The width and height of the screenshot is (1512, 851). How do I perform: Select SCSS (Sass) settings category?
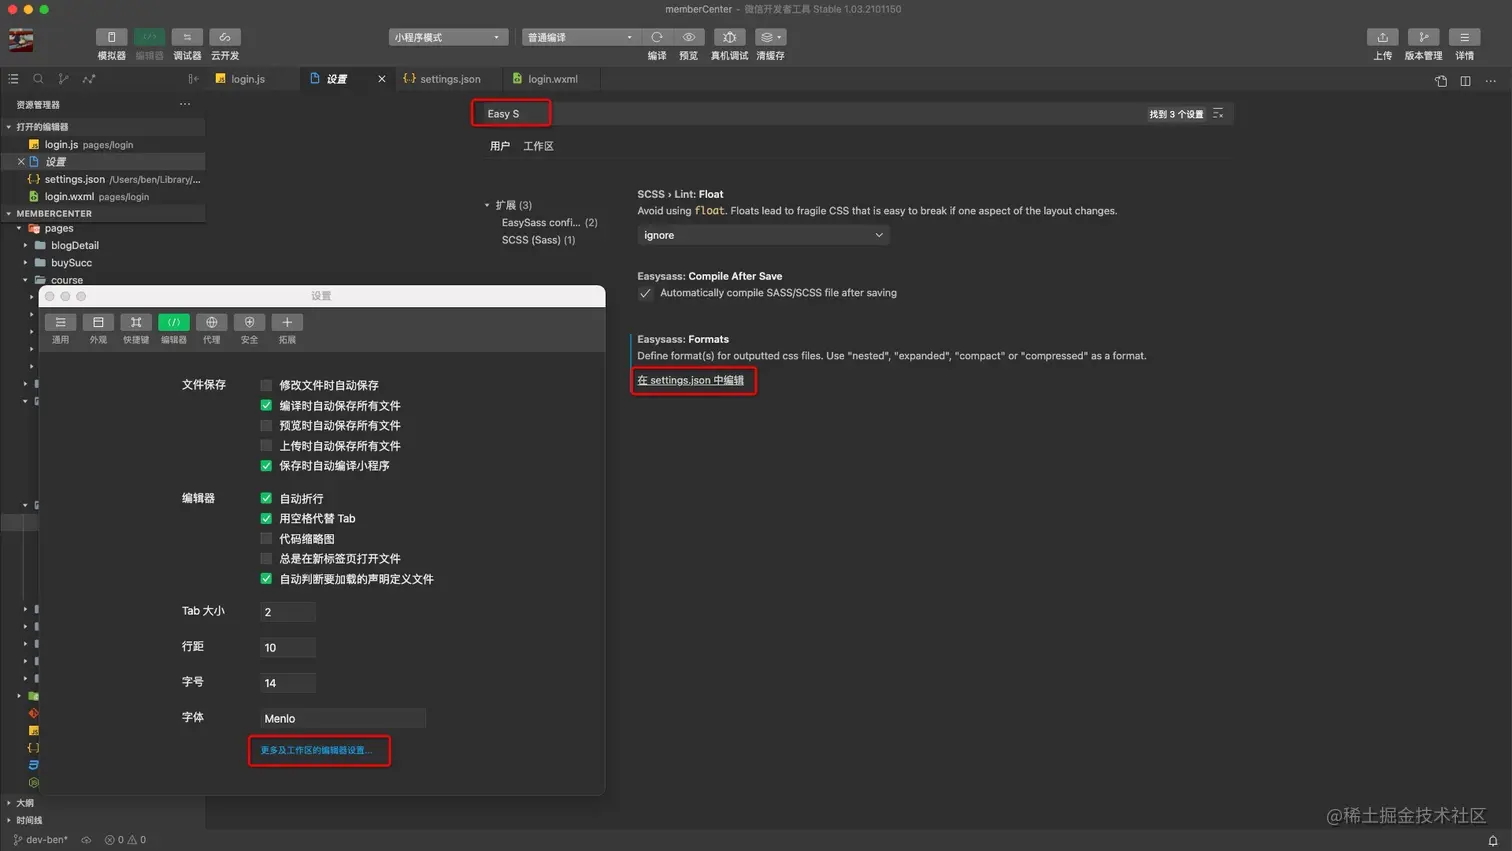tap(538, 240)
